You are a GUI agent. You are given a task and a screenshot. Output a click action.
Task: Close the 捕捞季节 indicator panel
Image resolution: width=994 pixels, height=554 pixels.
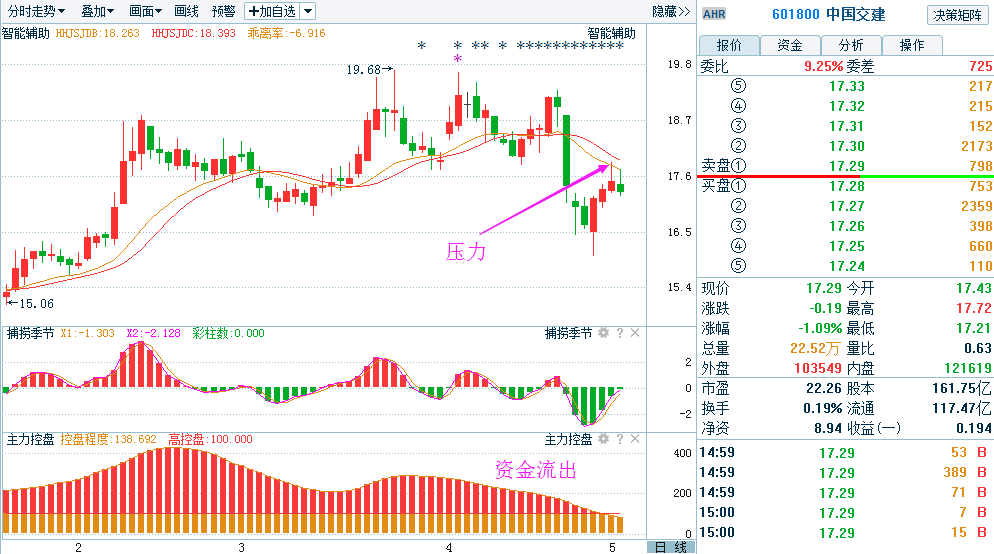(635, 333)
